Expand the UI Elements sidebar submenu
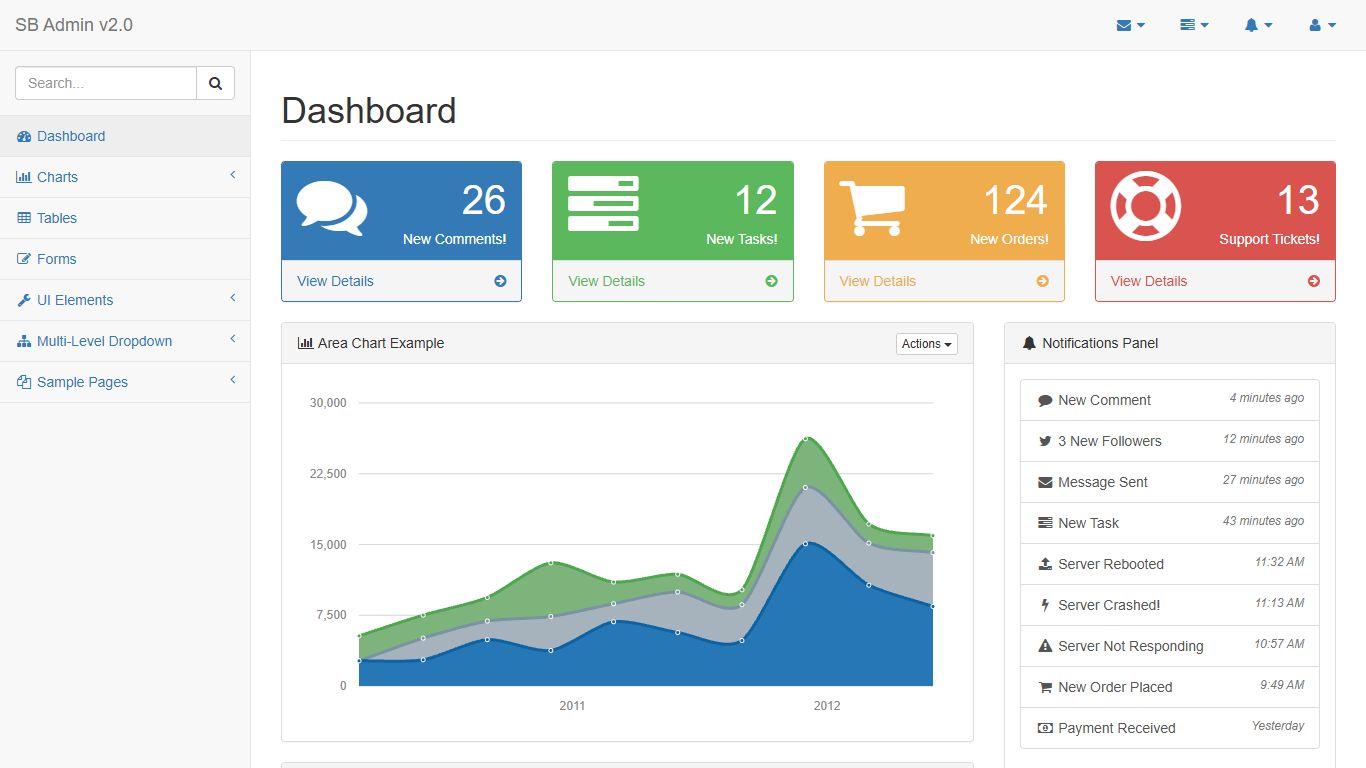 pyautogui.click(x=125, y=300)
